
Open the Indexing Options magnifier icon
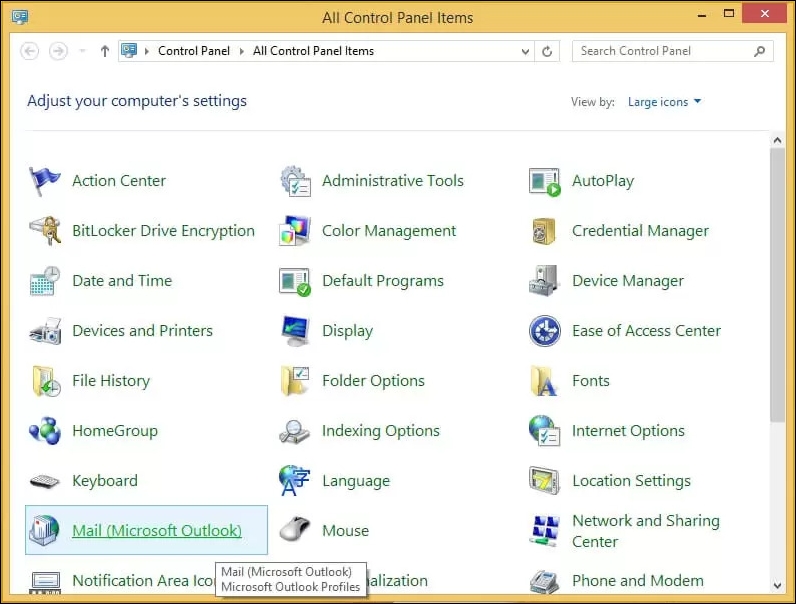(x=294, y=431)
